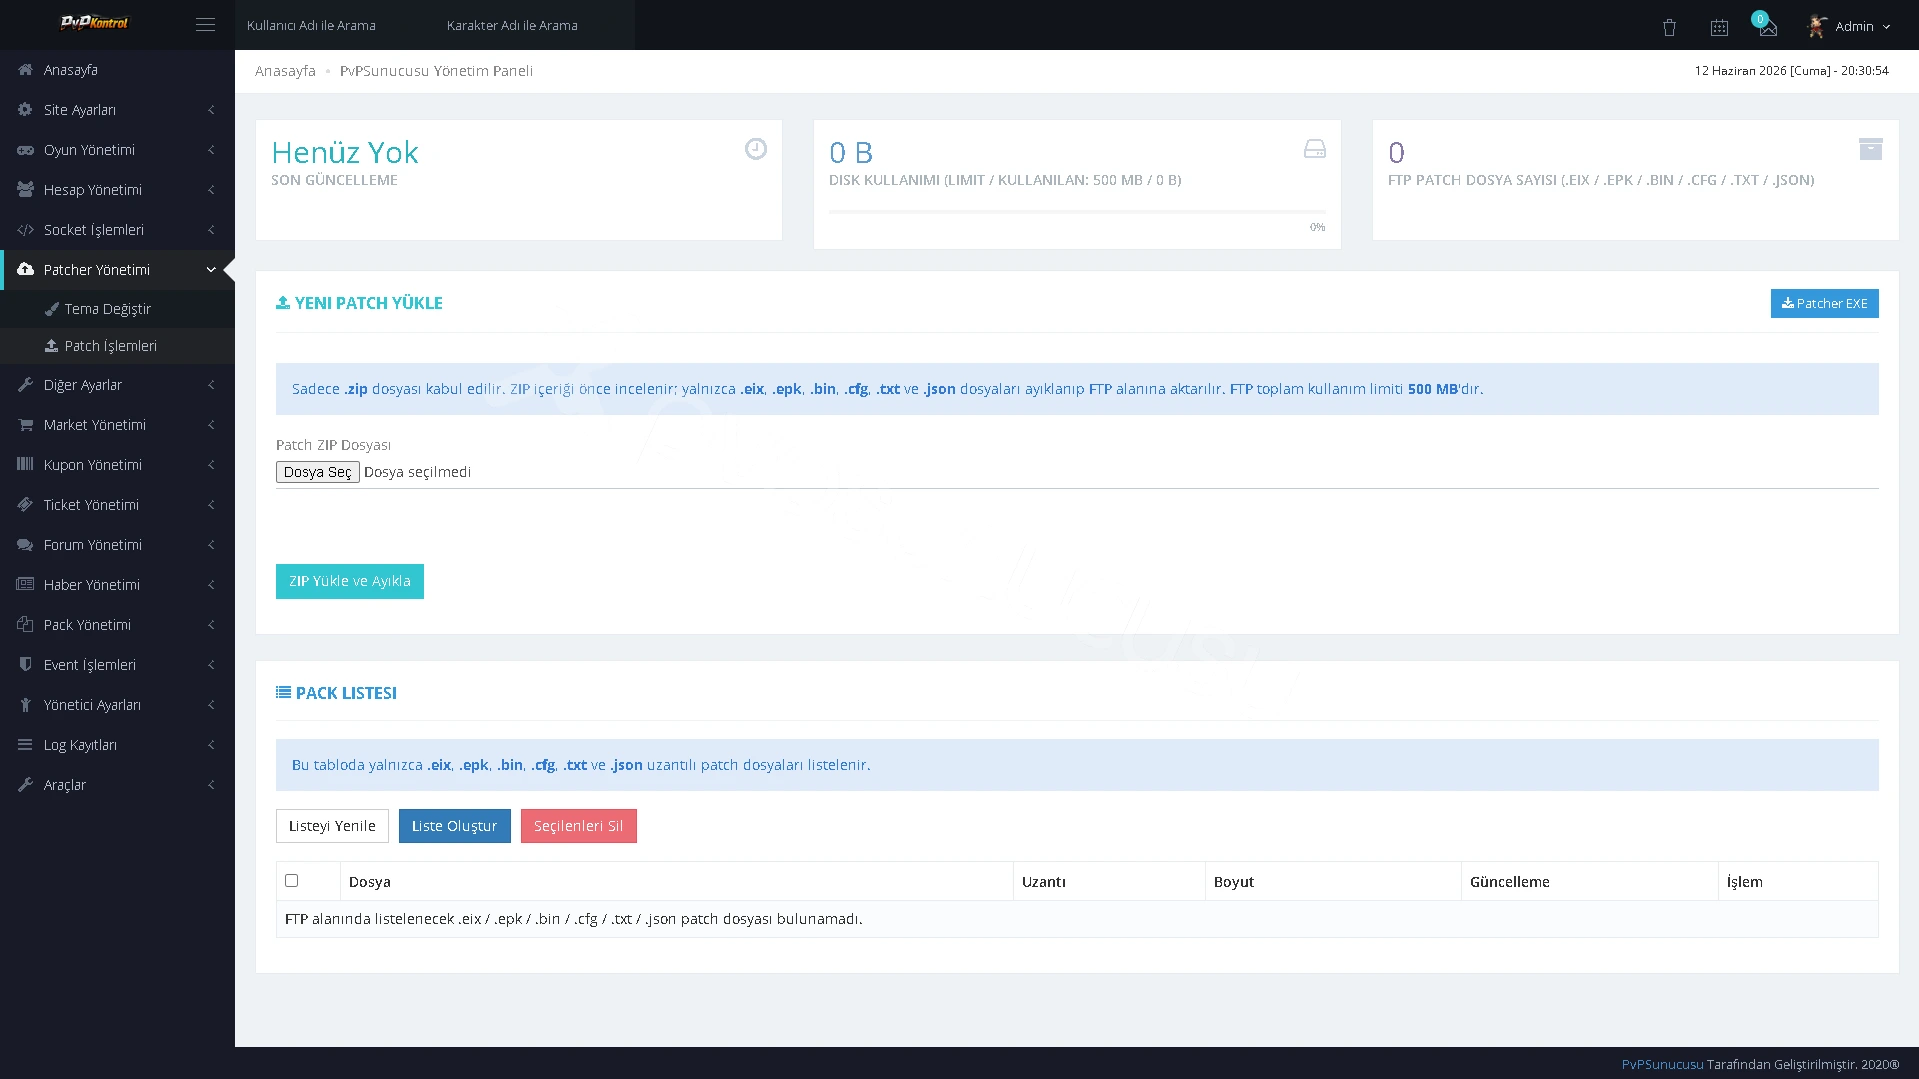The width and height of the screenshot is (1919, 1079).
Task: Click the Anasayfa home icon in sidebar
Action: coord(25,70)
